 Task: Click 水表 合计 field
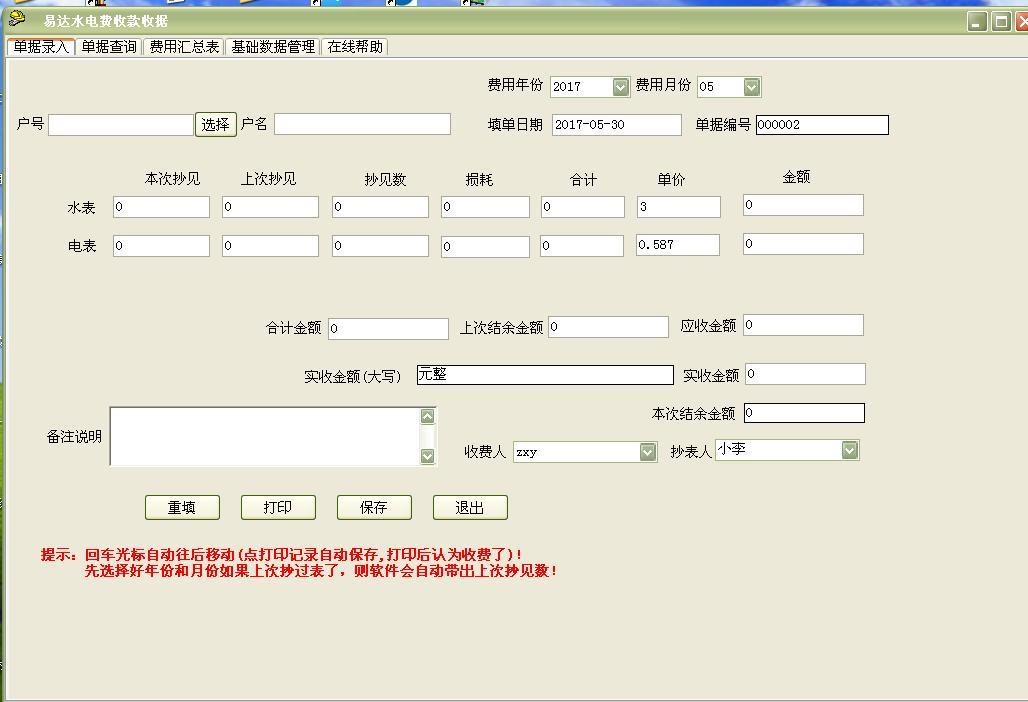(x=583, y=206)
